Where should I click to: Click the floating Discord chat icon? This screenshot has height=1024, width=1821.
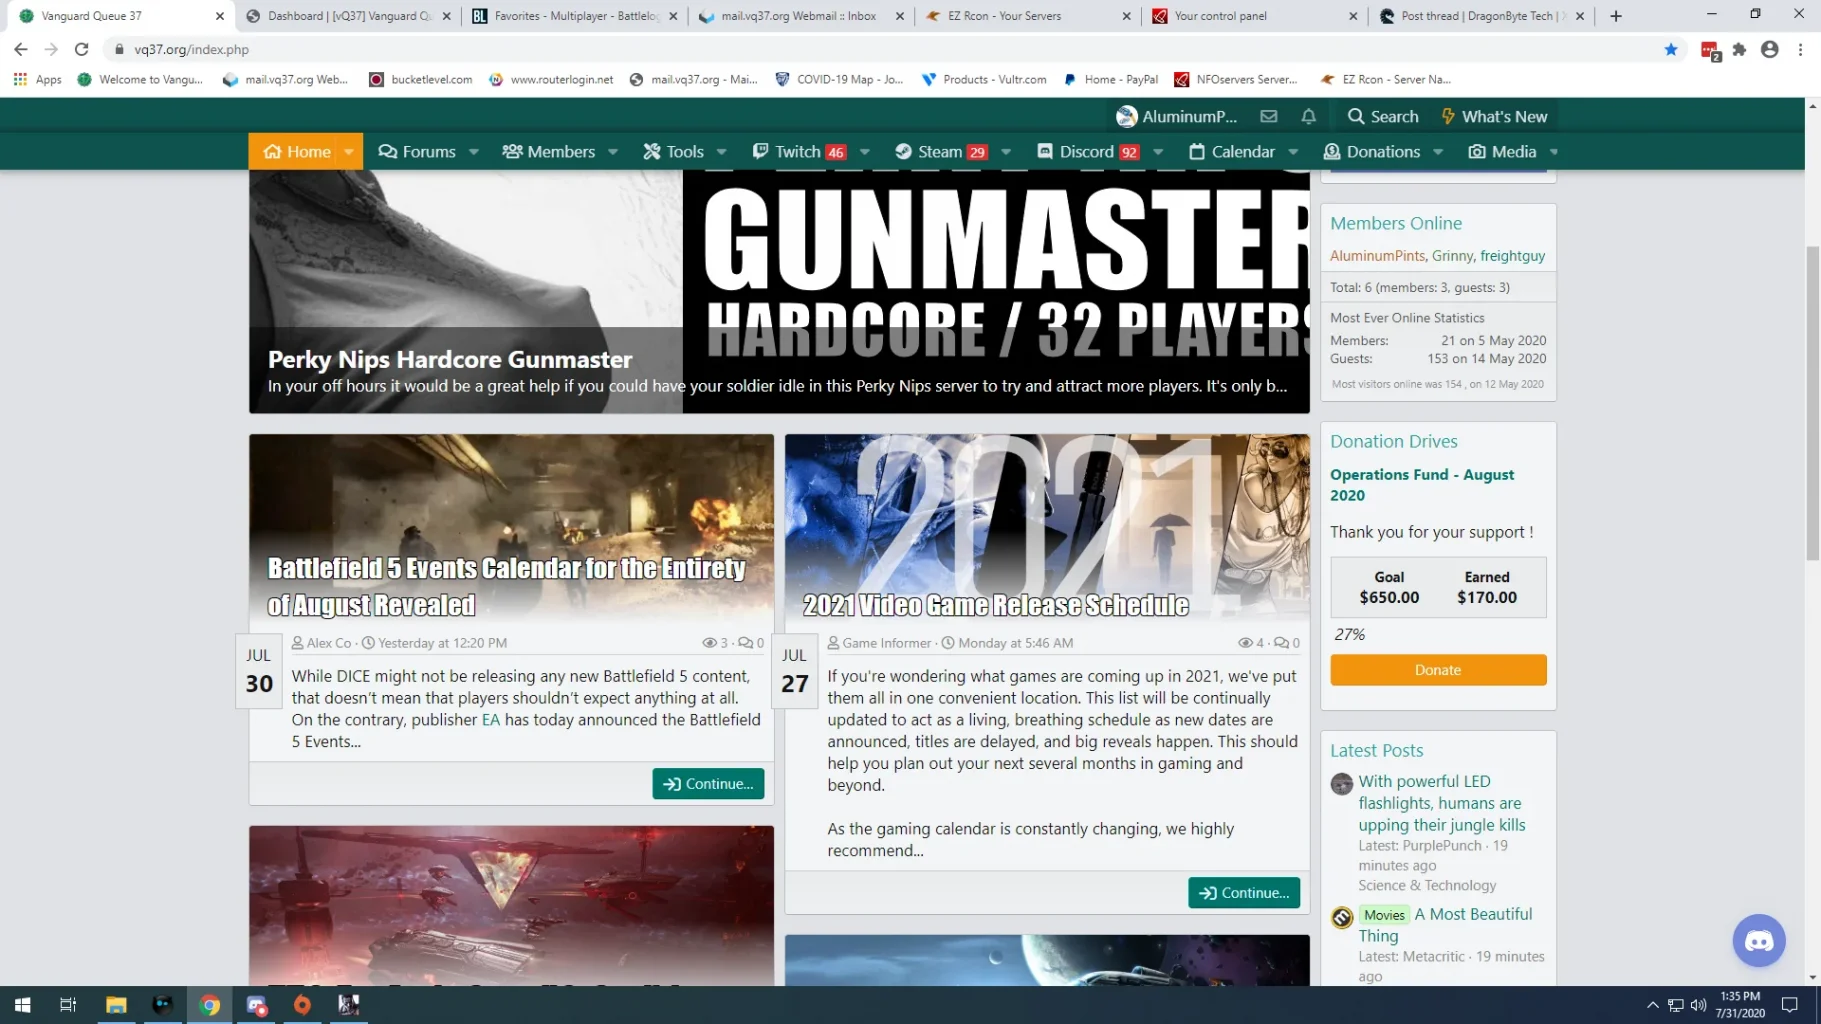point(1758,941)
